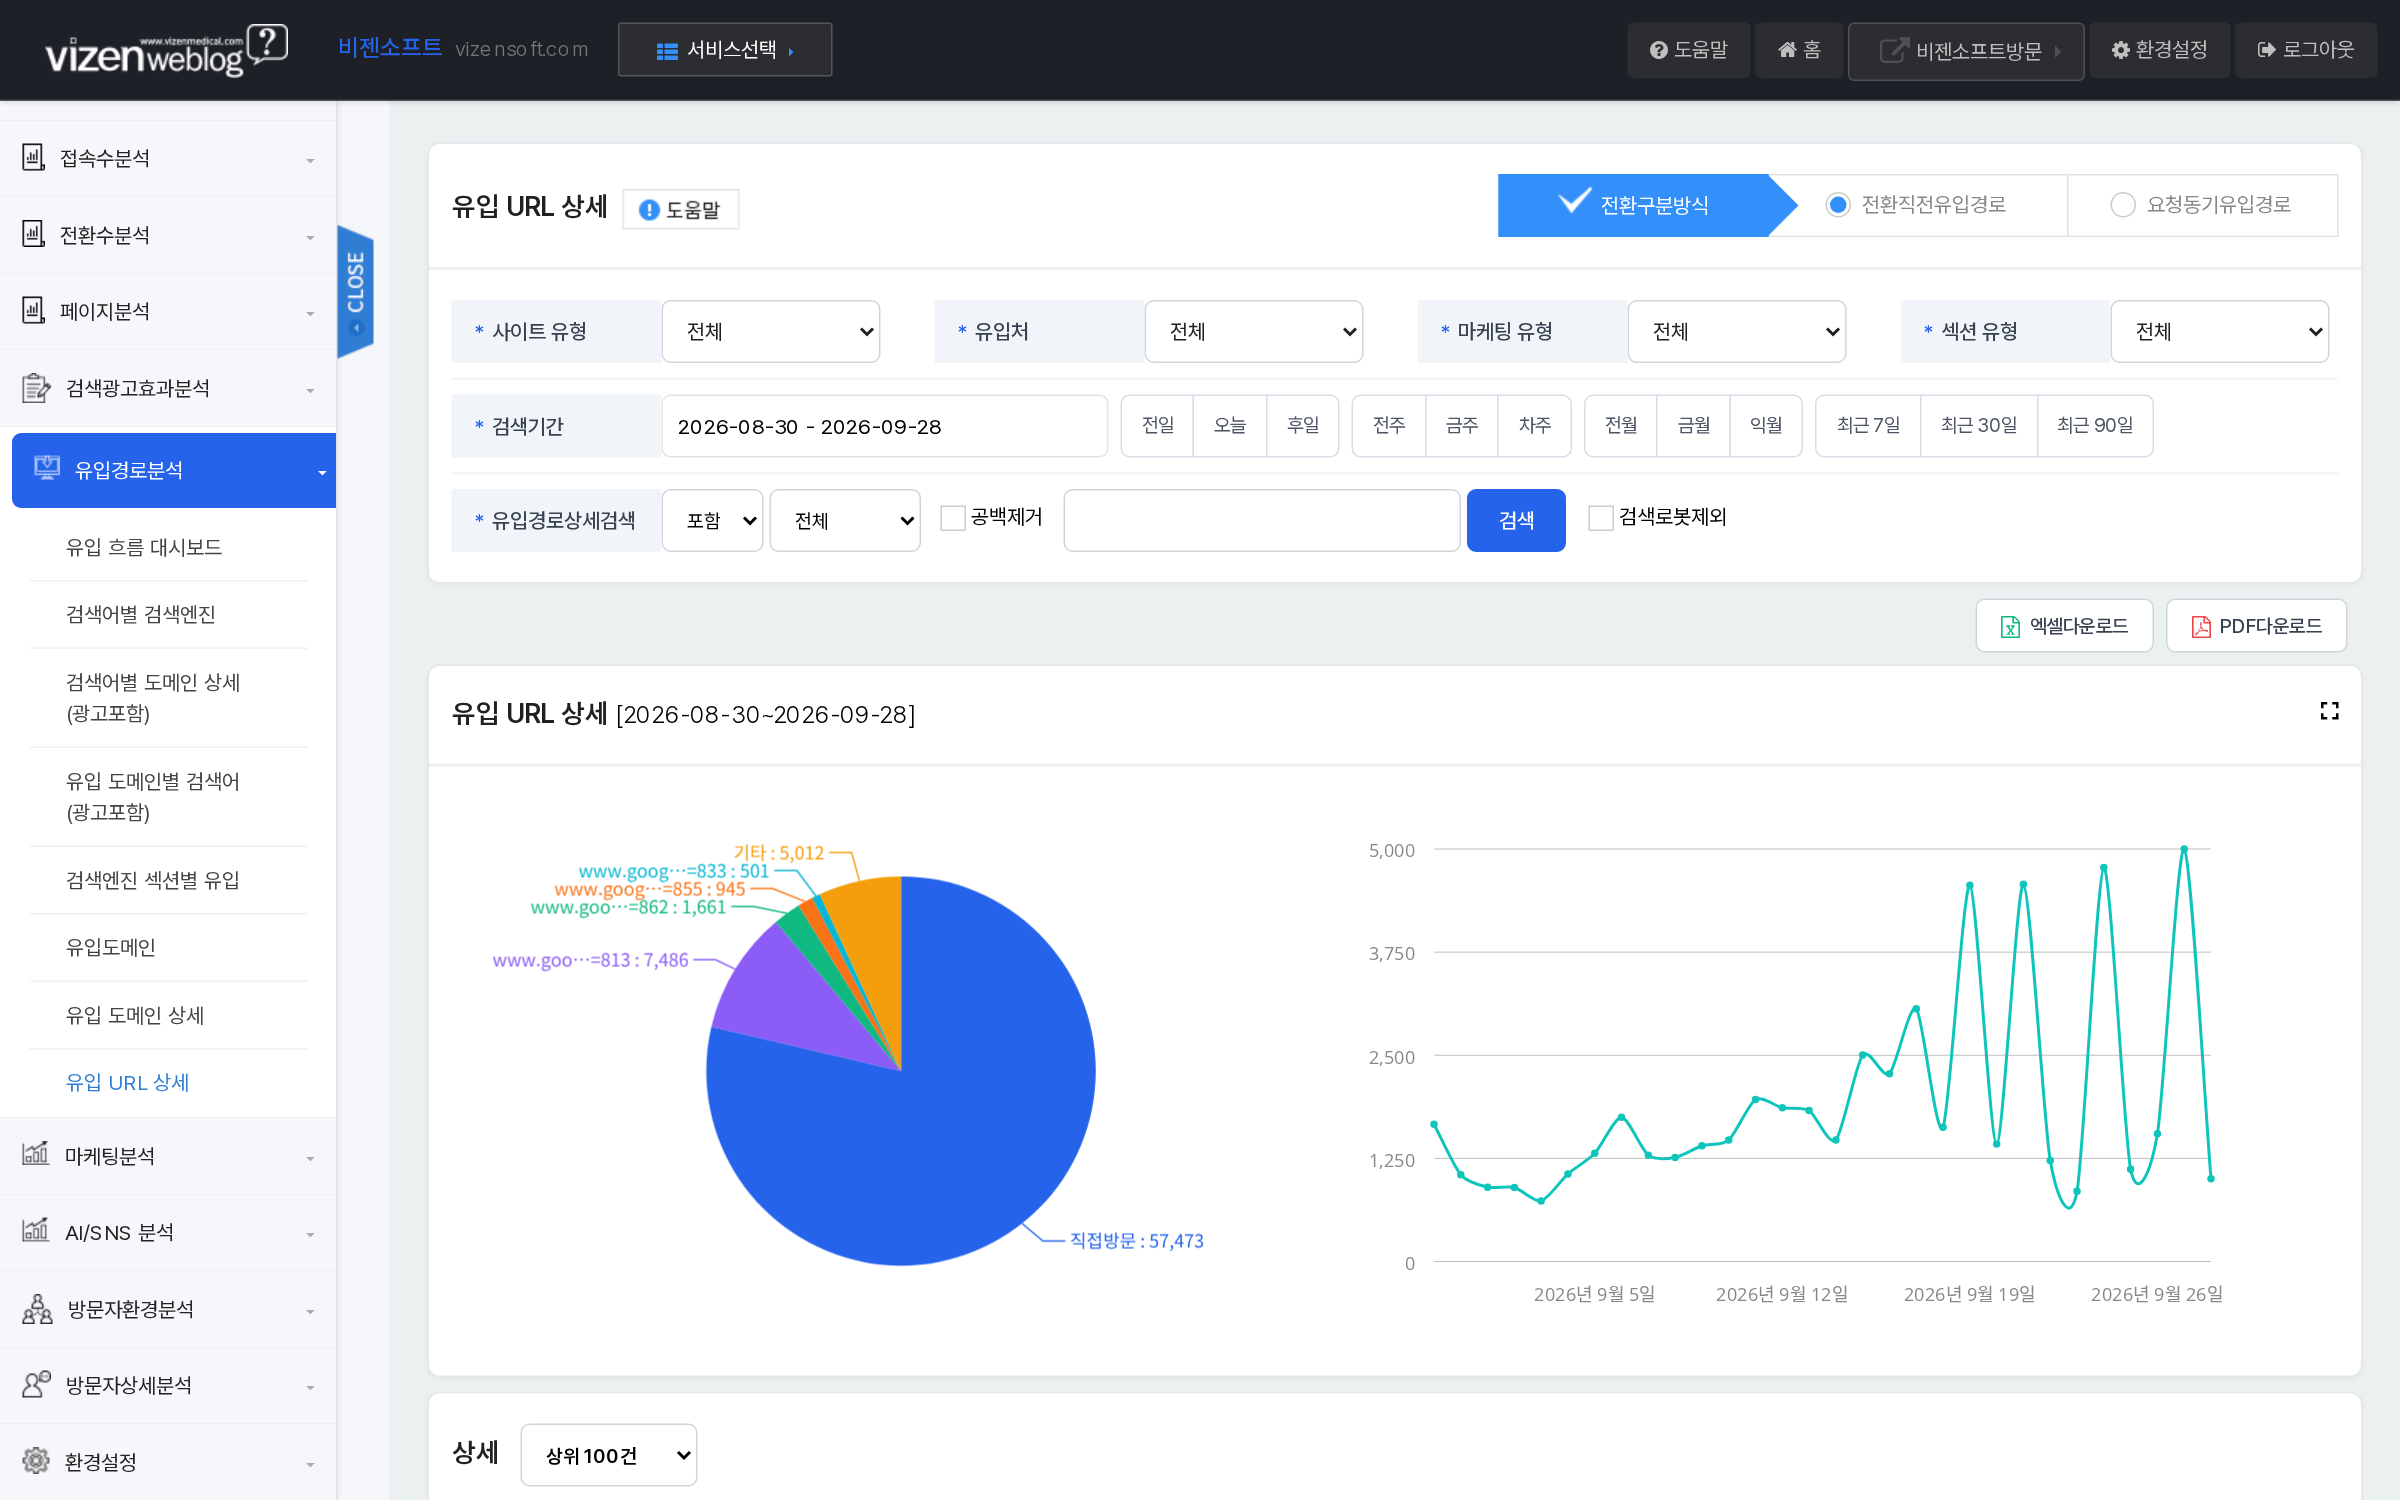Select 전환직전유입경로 radio button

pos(1838,205)
